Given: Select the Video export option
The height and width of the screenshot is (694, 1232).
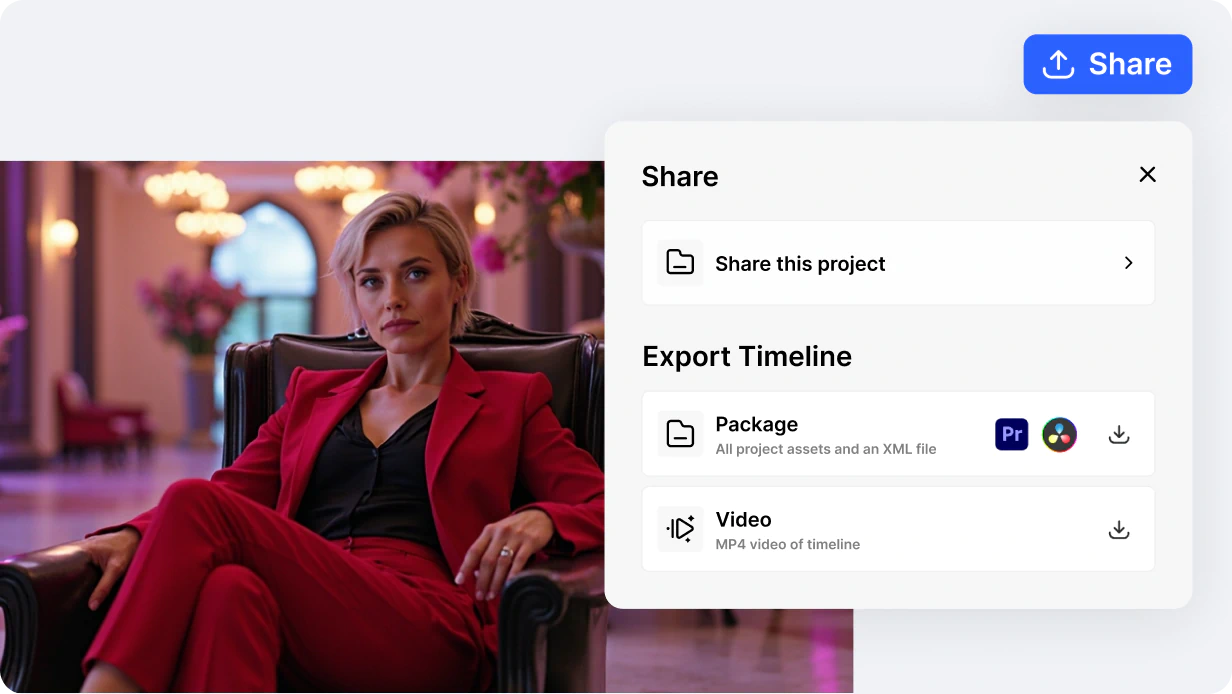Looking at the screenshot, I should [x=898, y=529].
